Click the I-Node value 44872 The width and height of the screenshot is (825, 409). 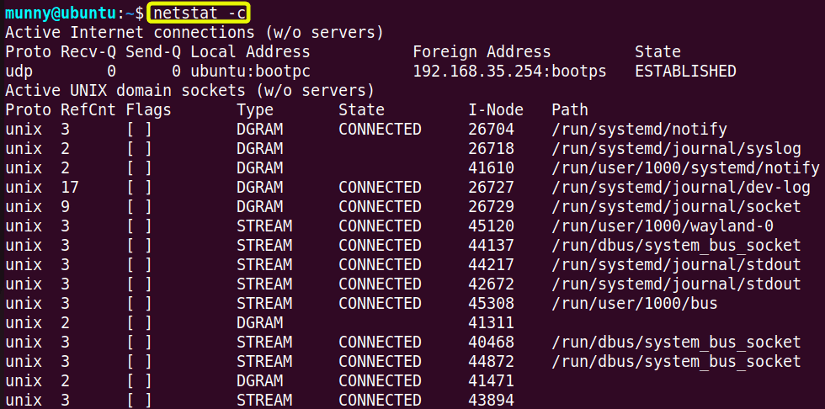tap(491, 362)
